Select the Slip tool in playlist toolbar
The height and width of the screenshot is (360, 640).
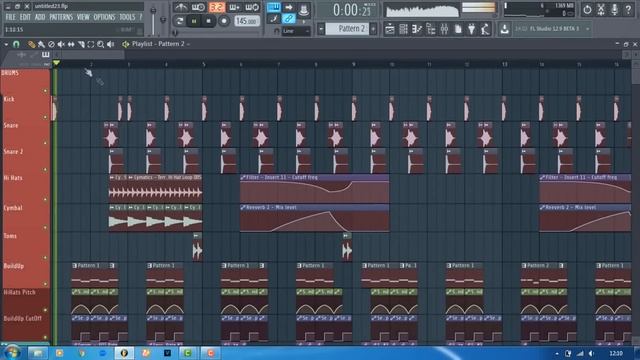coord(71,44)
